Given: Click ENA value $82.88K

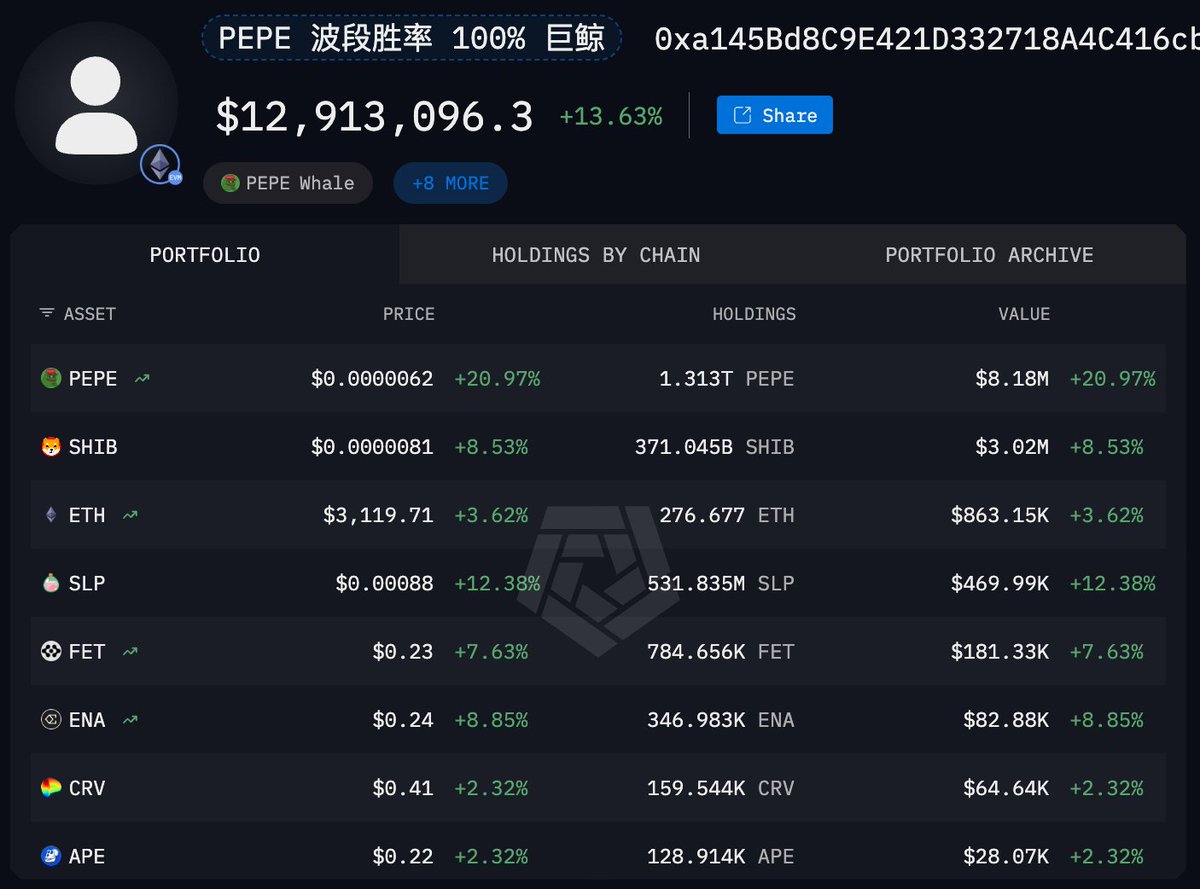Looking at the screenshot, I should click(1006, 720).
